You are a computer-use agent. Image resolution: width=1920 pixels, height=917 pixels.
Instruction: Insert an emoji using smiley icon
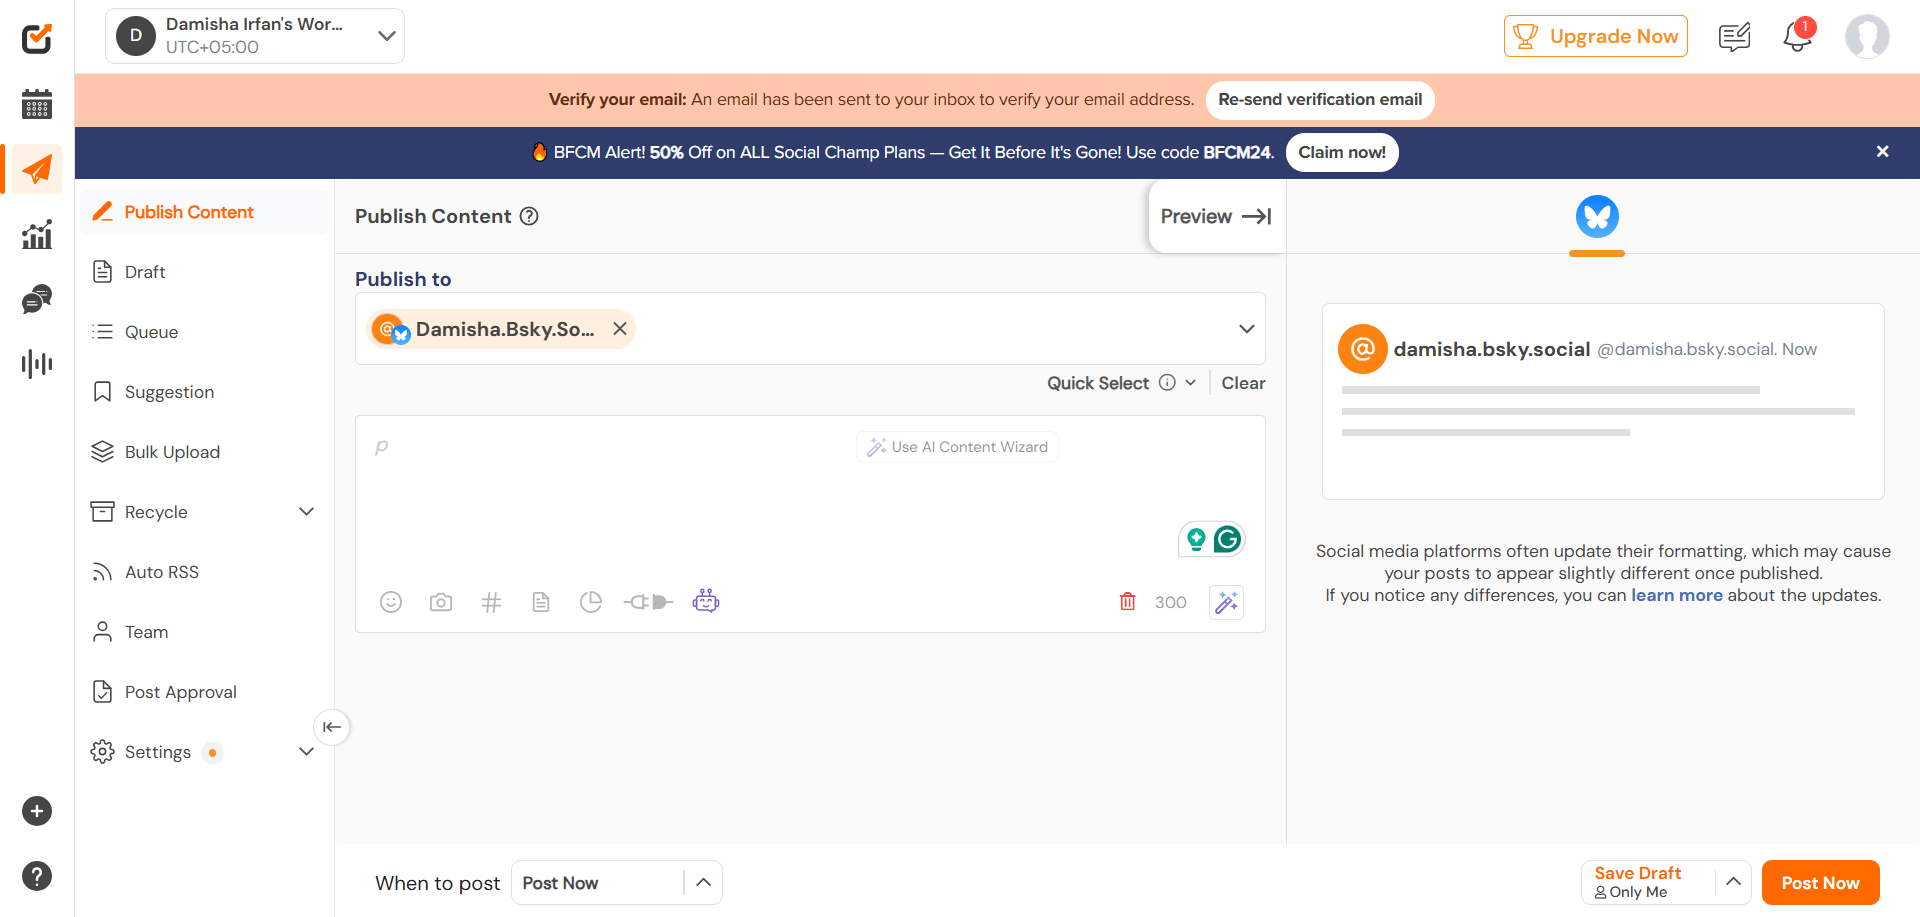pyautogui.click(x=391, y=602)
